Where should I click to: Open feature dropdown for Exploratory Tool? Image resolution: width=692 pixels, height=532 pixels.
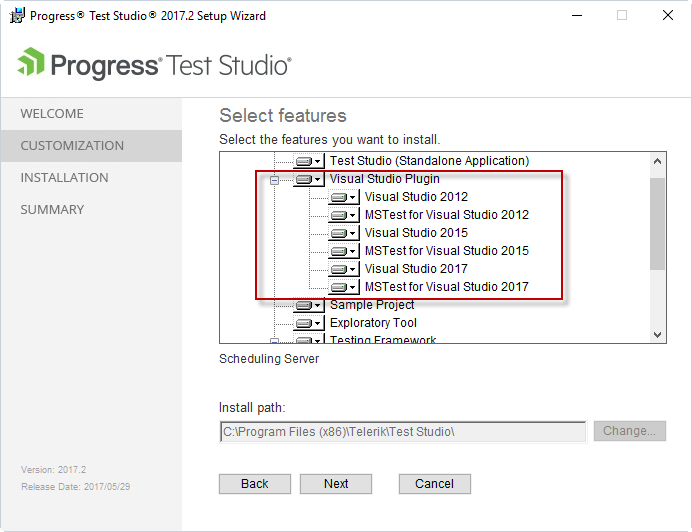coord(308,323)
